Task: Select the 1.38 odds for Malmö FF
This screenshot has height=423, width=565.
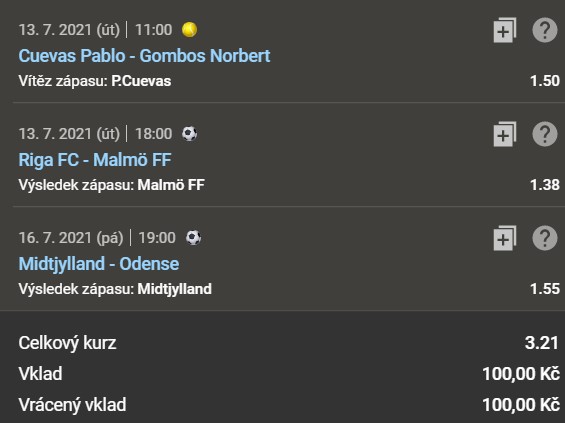Action: coord(545,185)
